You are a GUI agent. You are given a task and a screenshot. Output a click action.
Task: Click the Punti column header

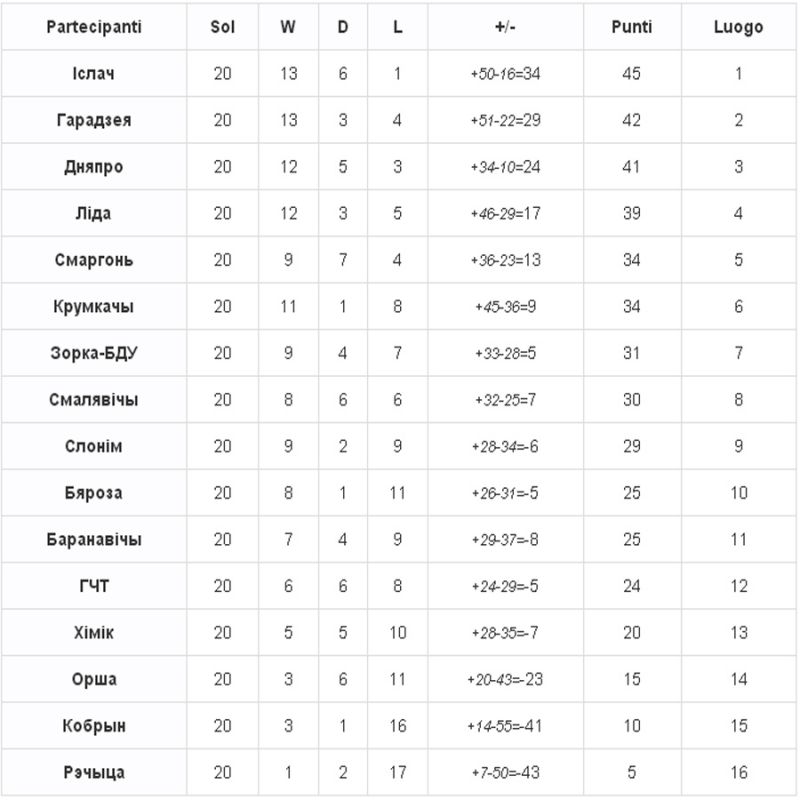pos(631,27)
